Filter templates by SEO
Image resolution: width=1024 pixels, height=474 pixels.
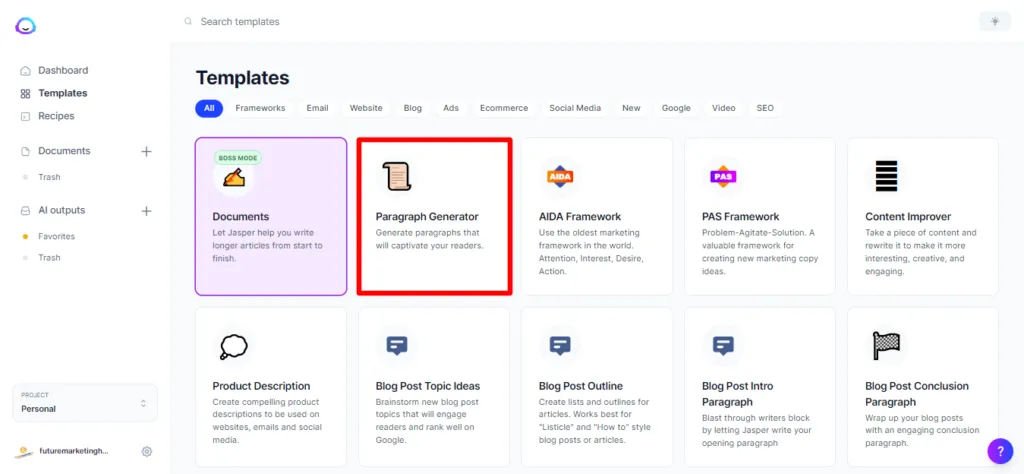(x=764, y=108)
